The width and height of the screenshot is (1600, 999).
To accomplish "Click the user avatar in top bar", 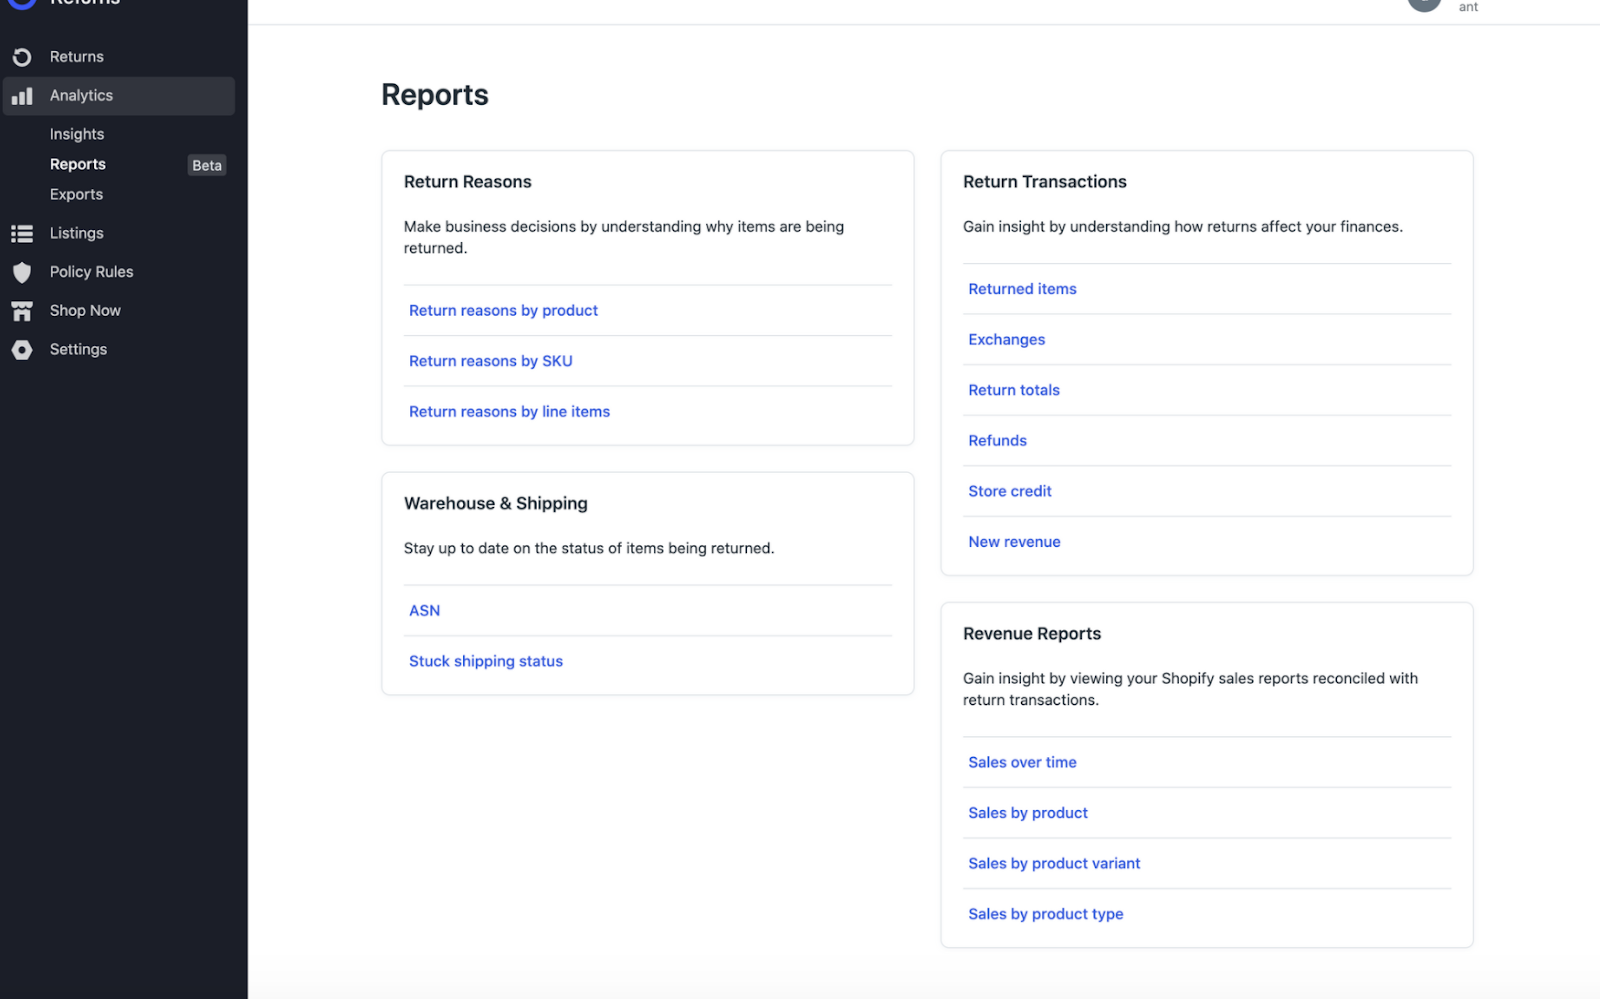I will pyautogui.click(x=1424, y=3).
